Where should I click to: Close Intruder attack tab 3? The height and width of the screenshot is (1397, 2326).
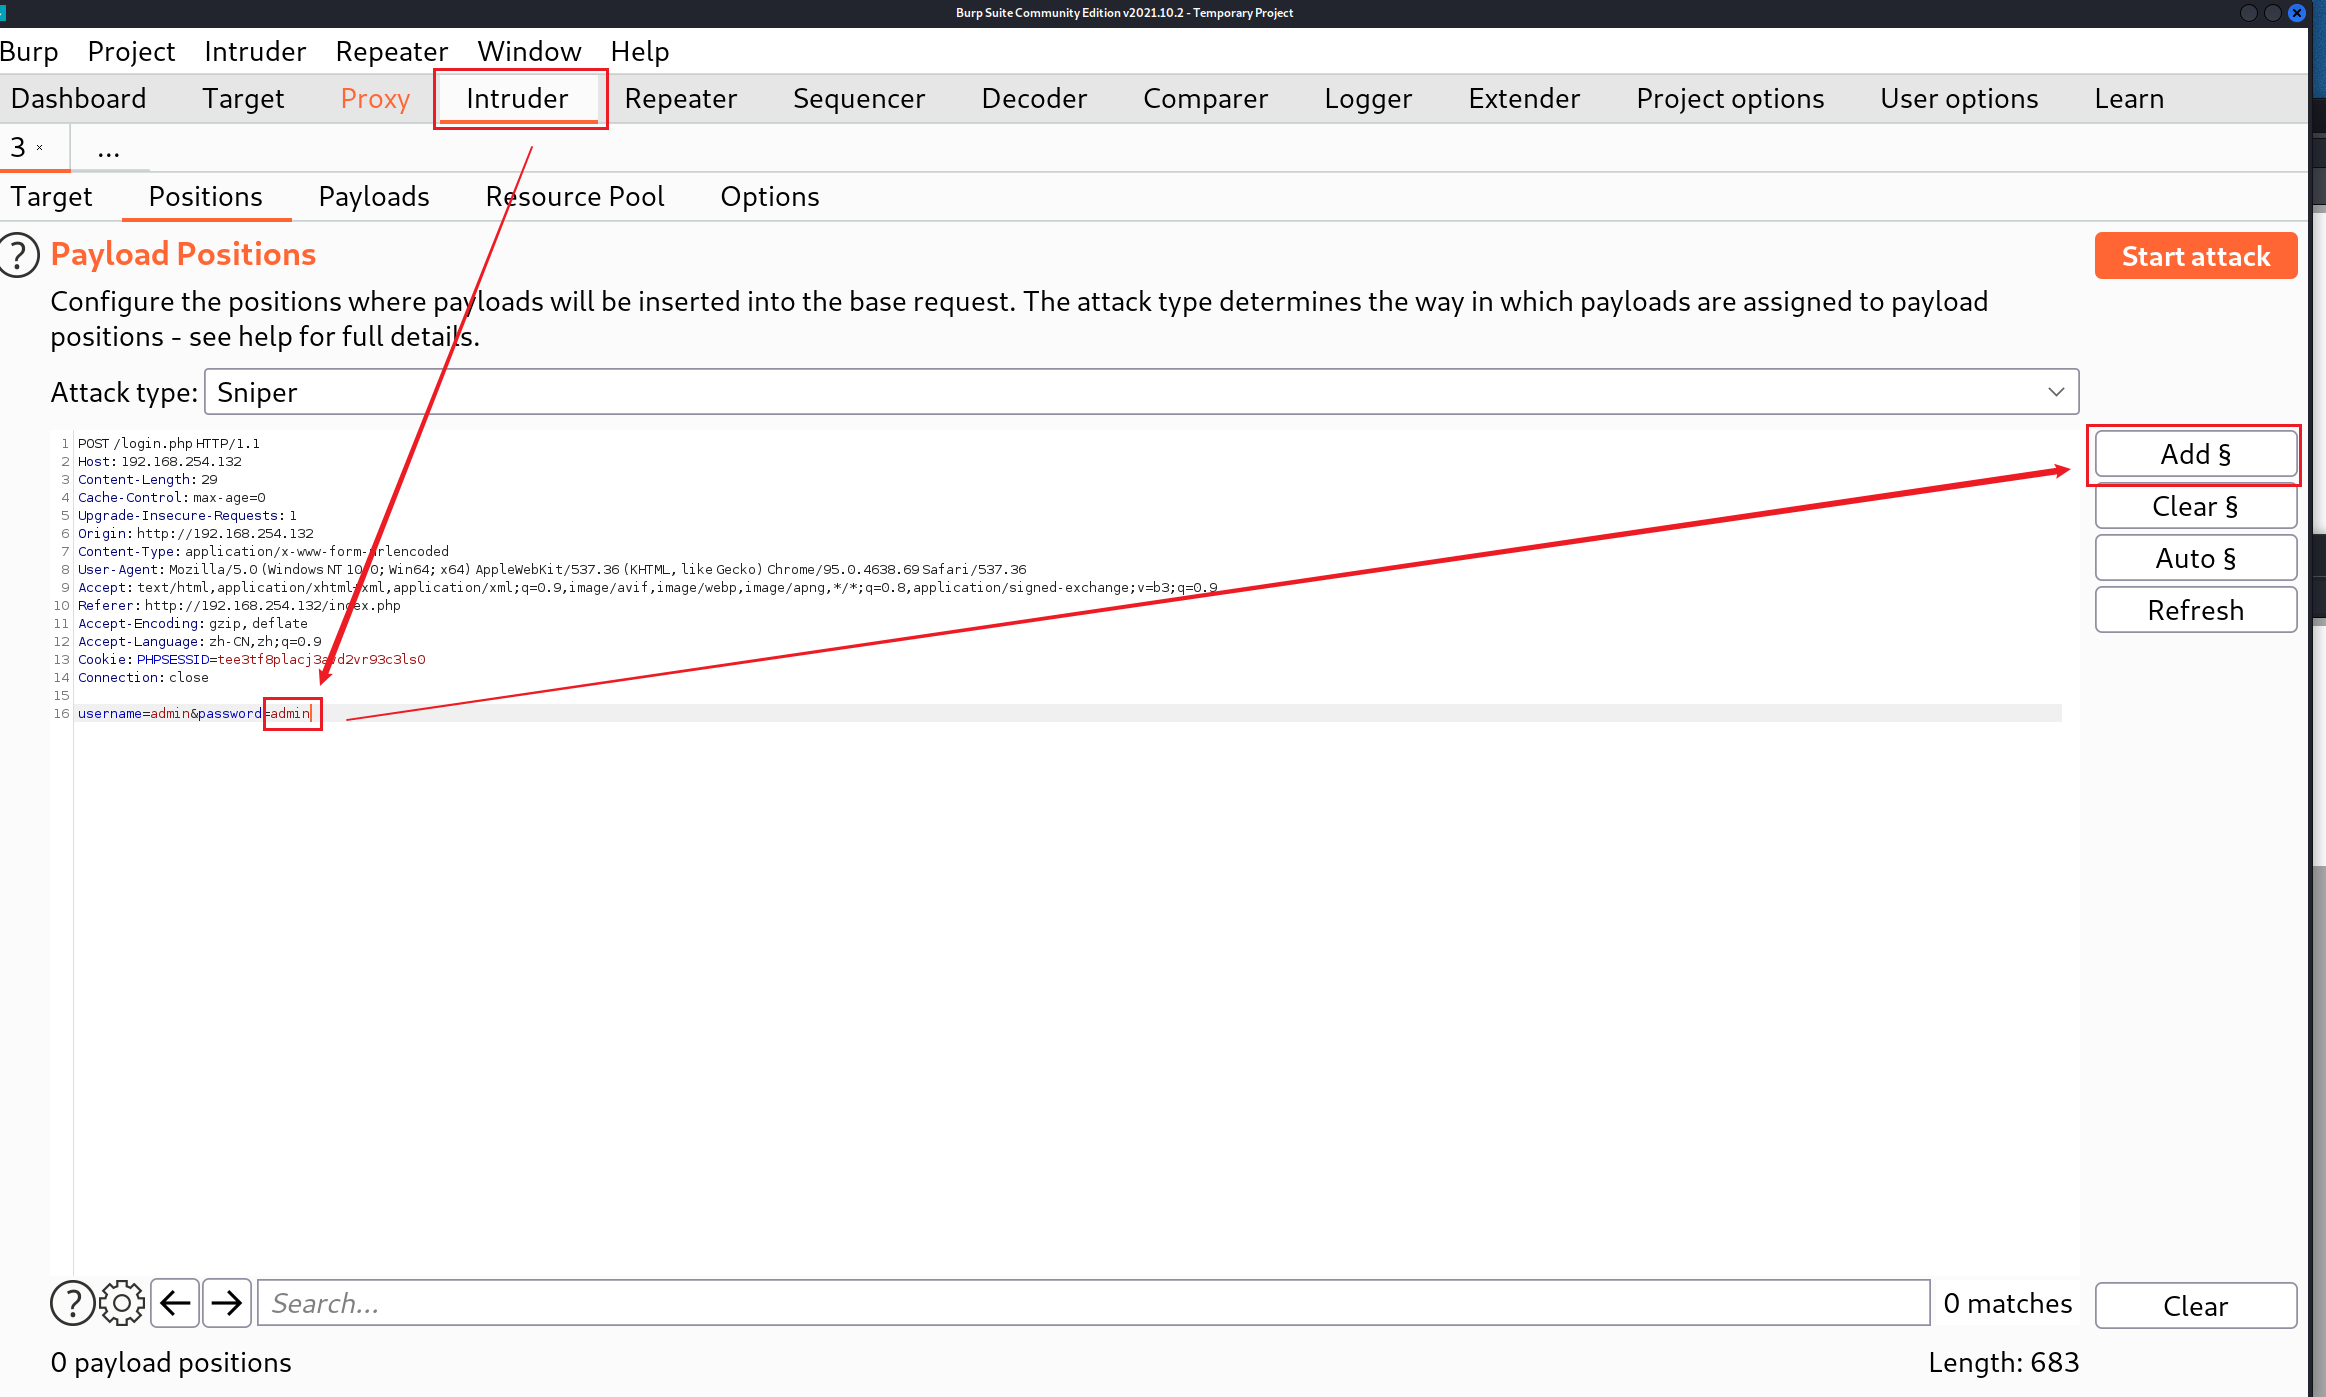point(40,148)
